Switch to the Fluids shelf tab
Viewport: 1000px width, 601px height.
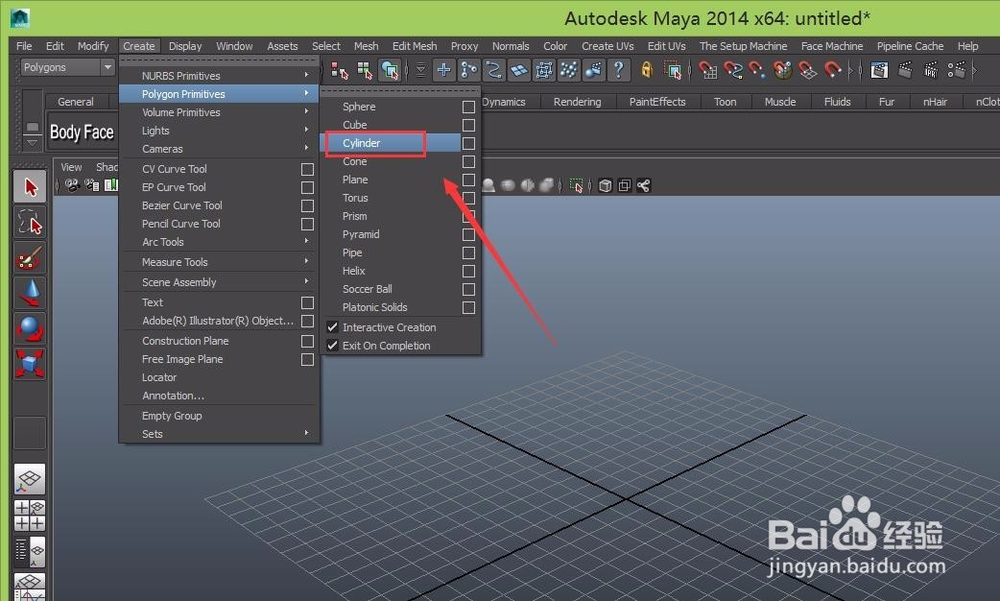pos(837,102)
